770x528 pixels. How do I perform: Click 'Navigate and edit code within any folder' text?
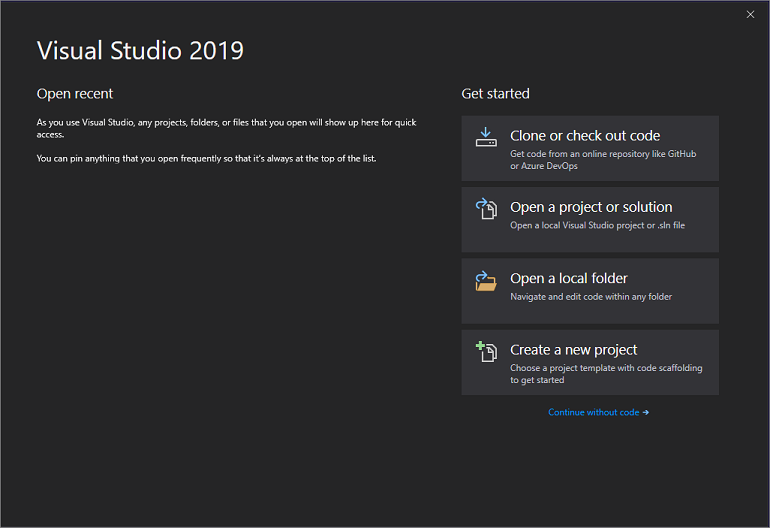pos(591,297)
